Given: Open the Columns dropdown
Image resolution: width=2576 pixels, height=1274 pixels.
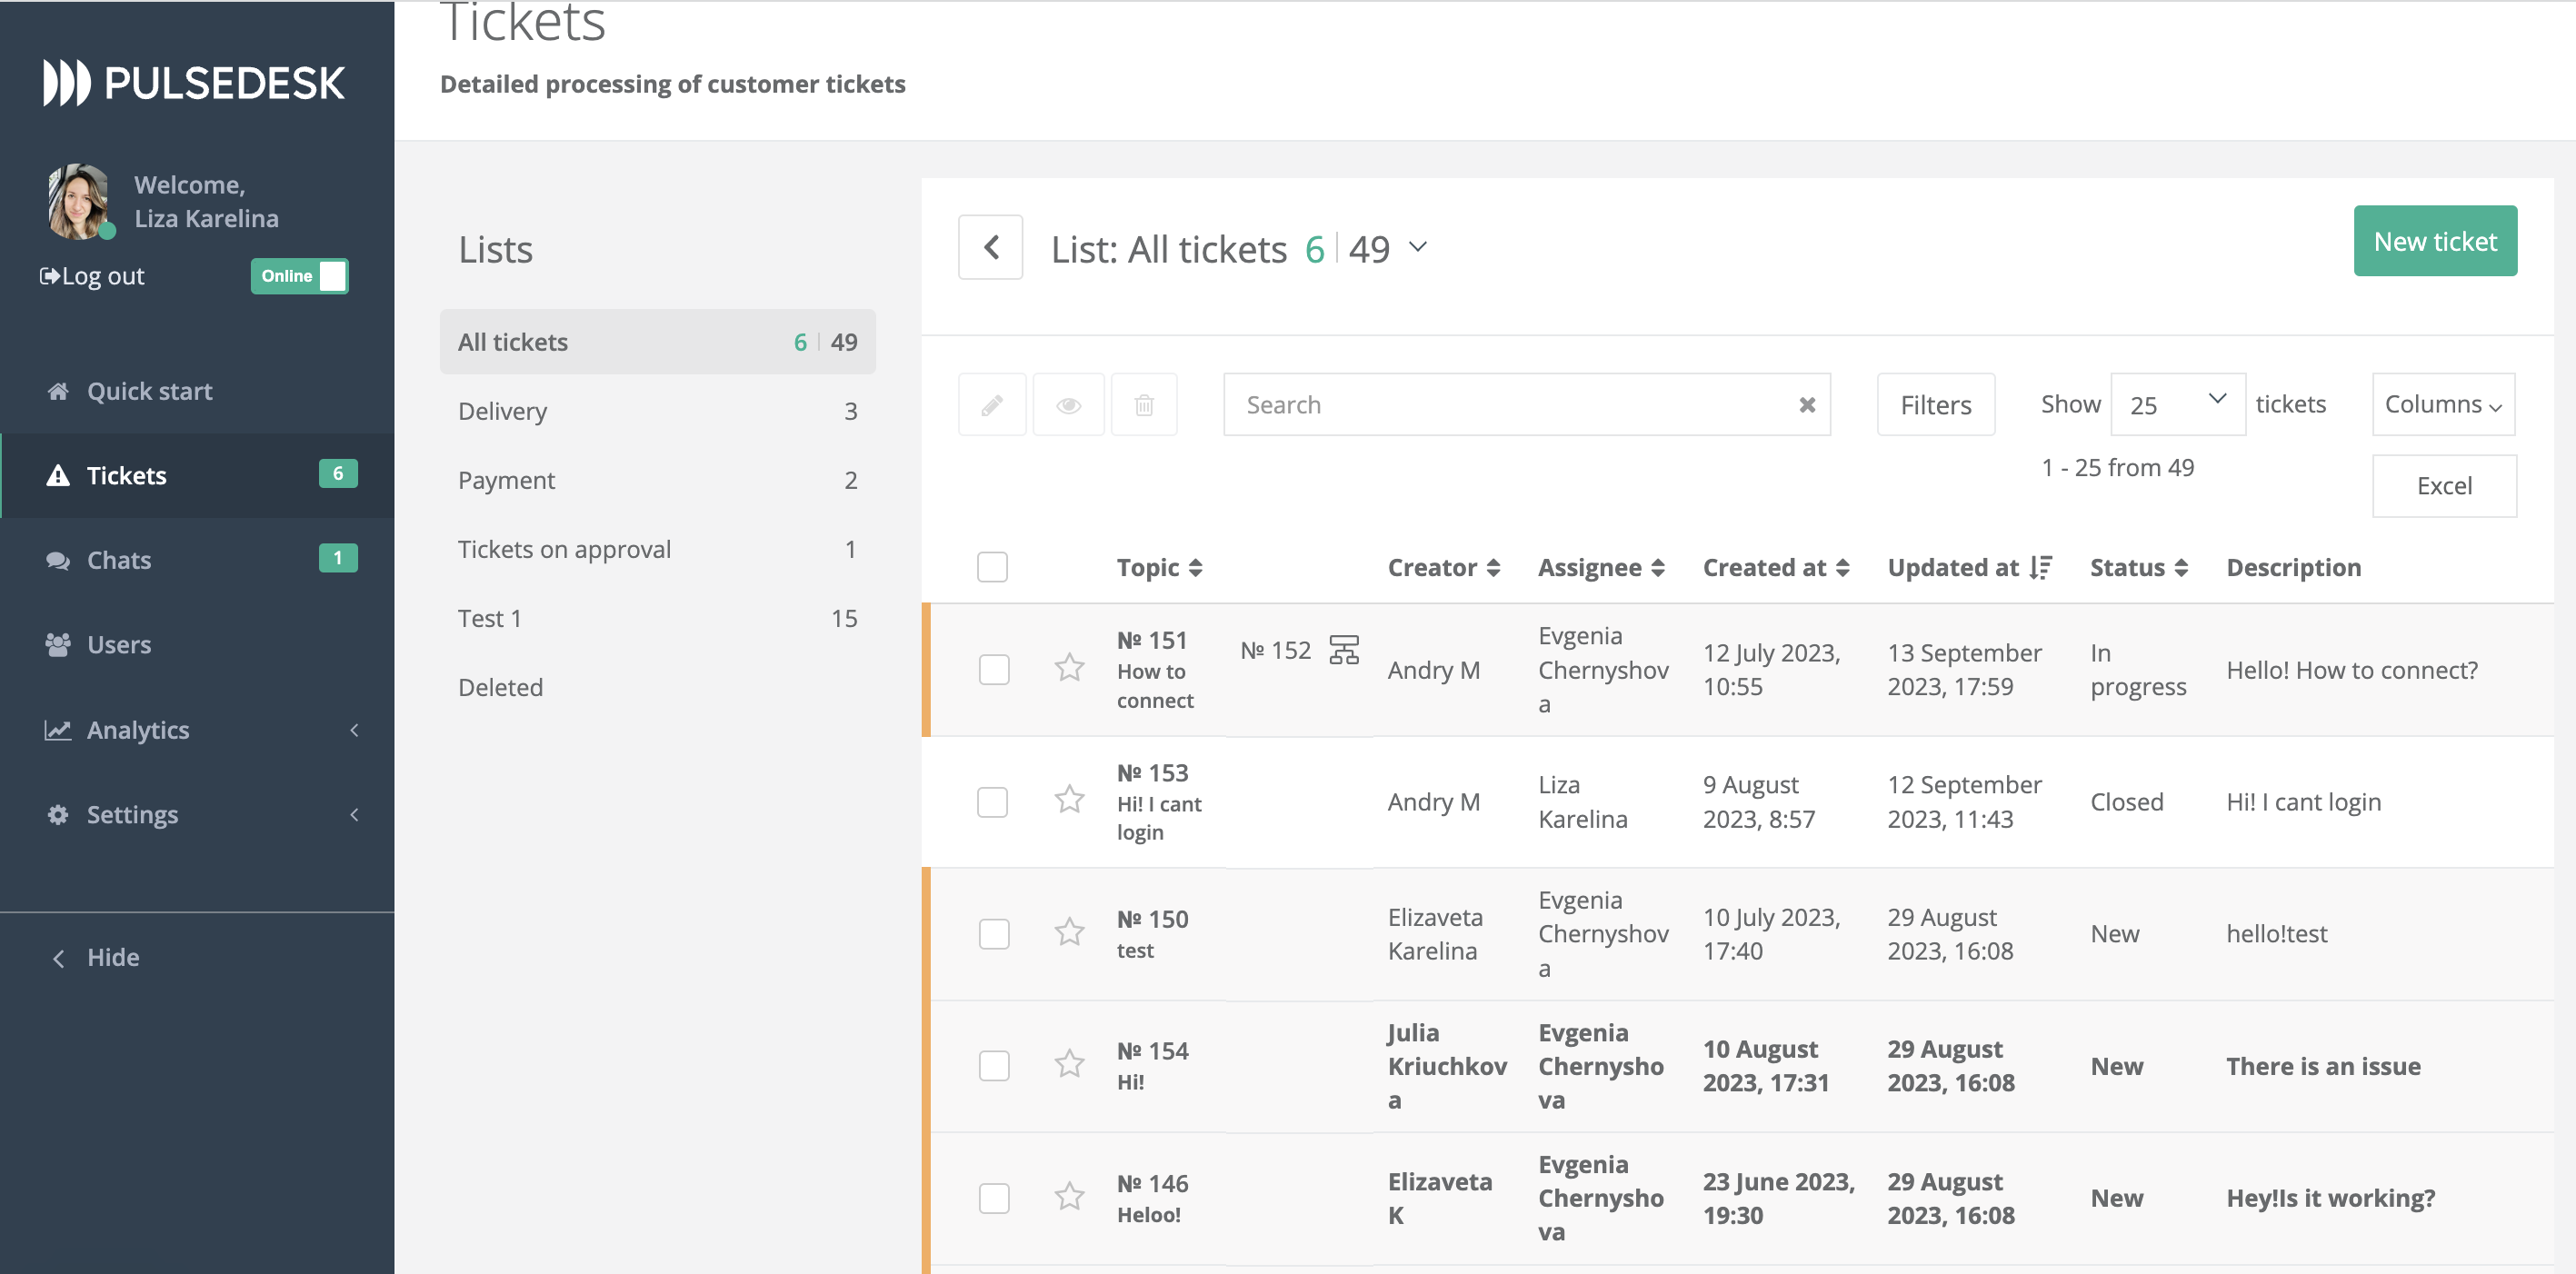Looking at the screenshot, I should [x=2442, y=404].
